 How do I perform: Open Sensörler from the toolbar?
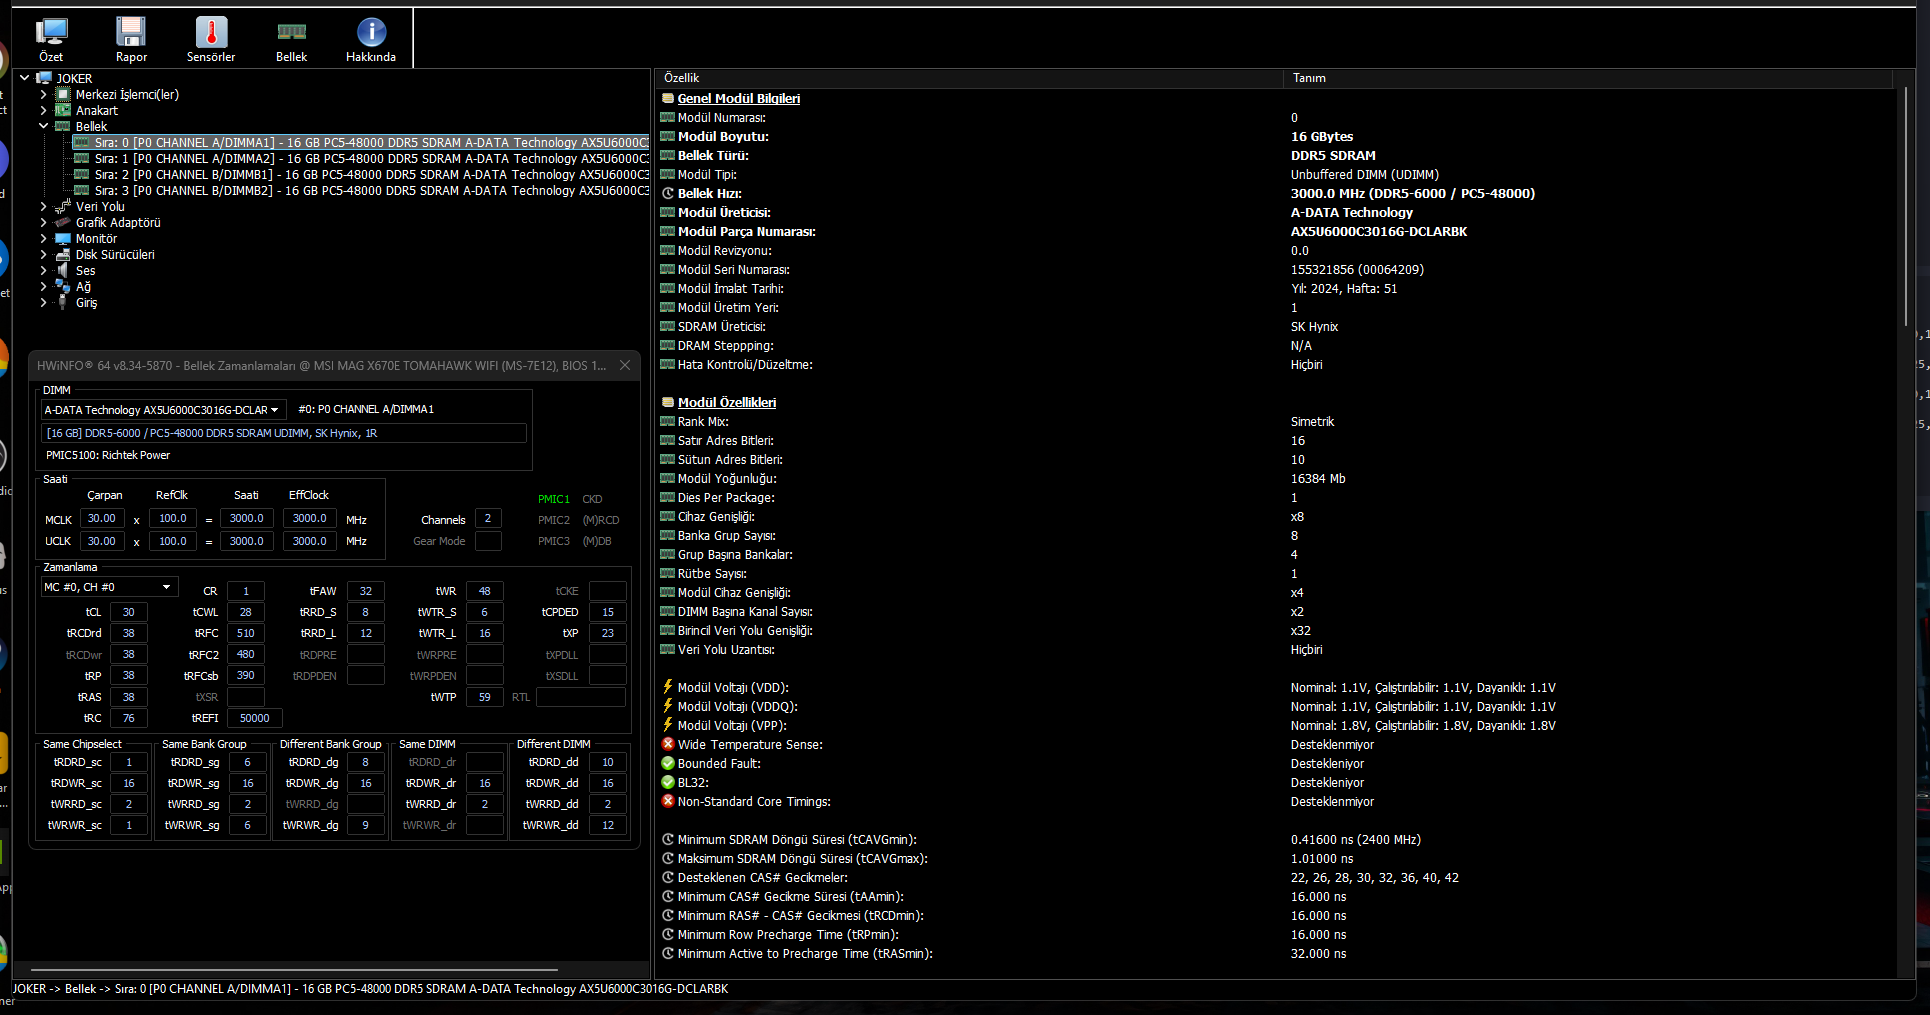click(x=211, y=40)
